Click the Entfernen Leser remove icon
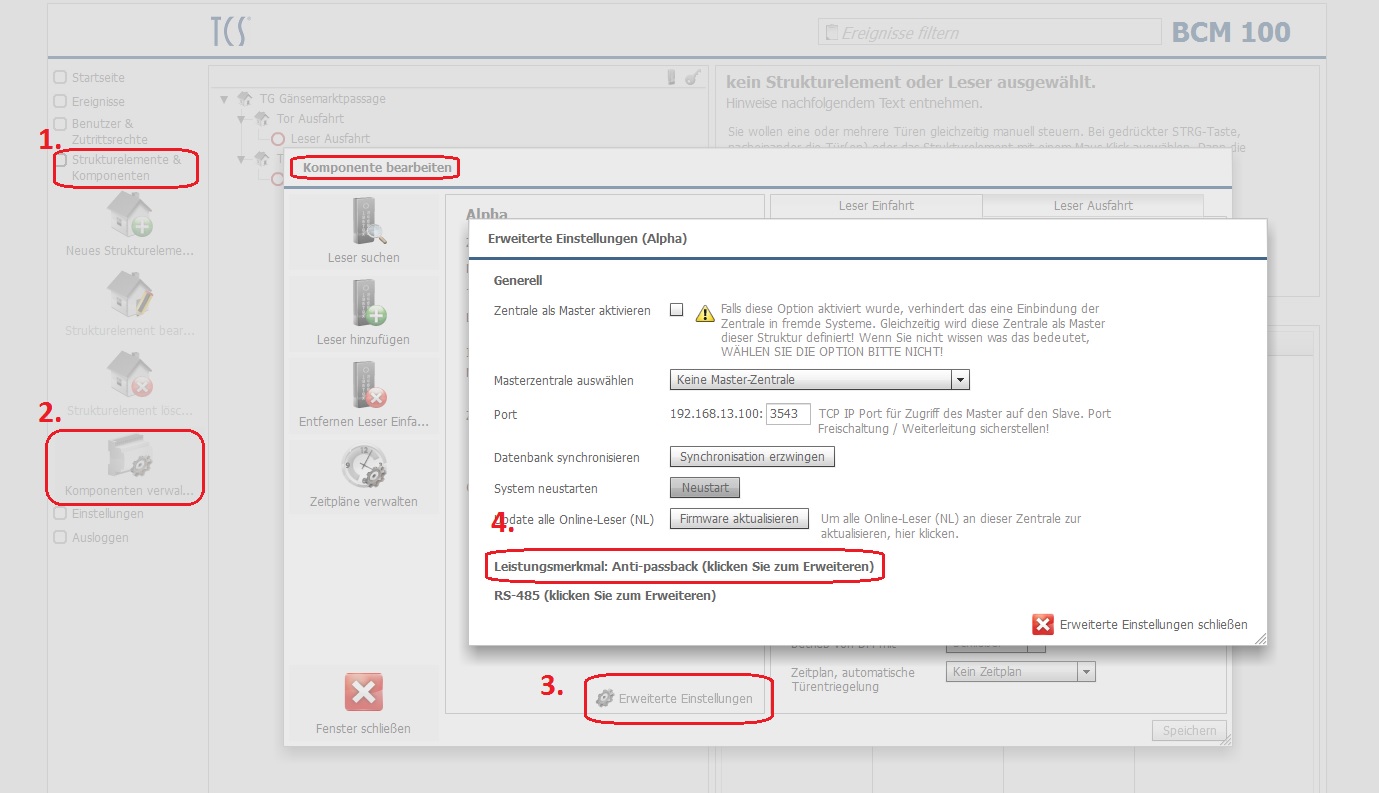Image resolution: width=1379 pixels, height=793 pixels. [x=364, y=386]
